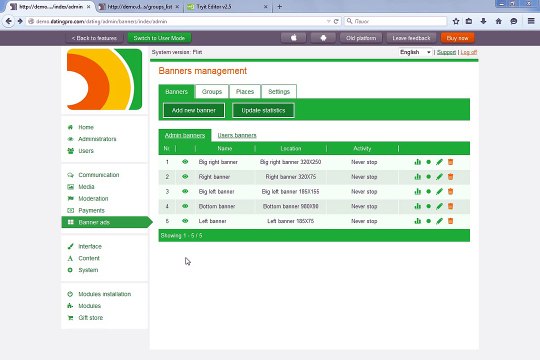The height and width of the screenshot is (360, 540).
Task: Edit the Right banner
Action: (x=439, y=177)
